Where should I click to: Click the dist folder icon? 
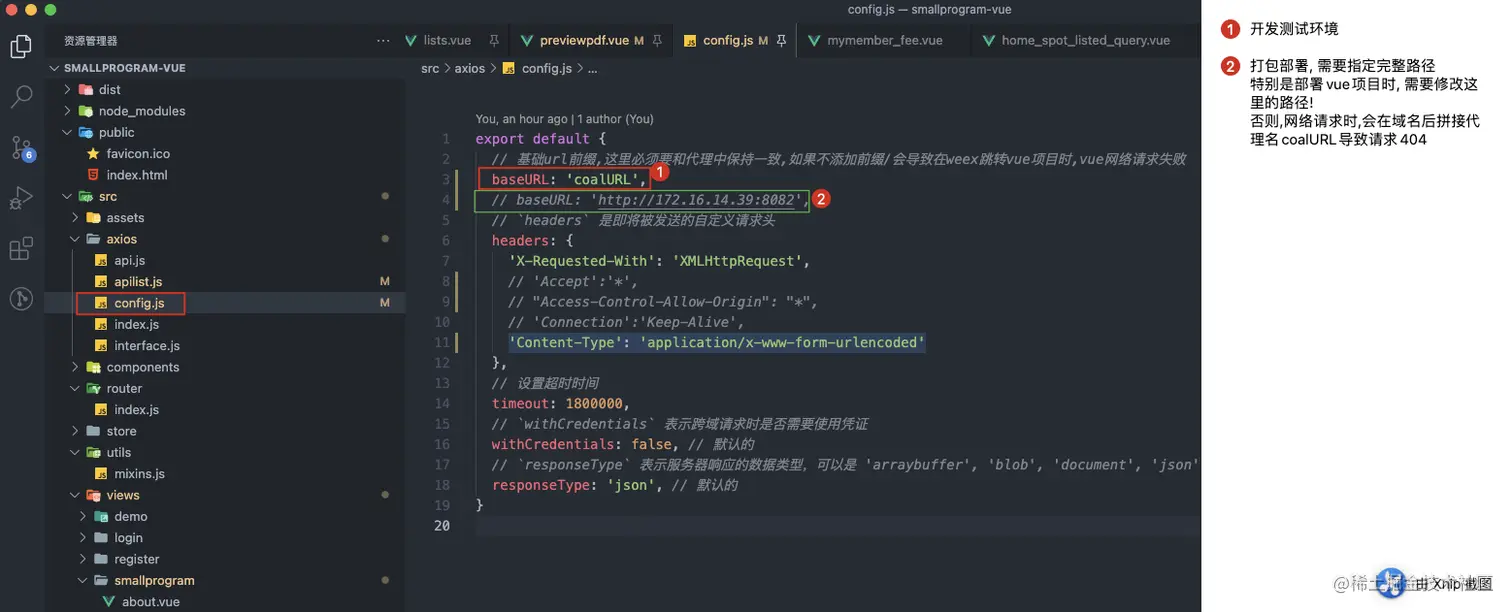pyautogui.click(x=86, y=90)
